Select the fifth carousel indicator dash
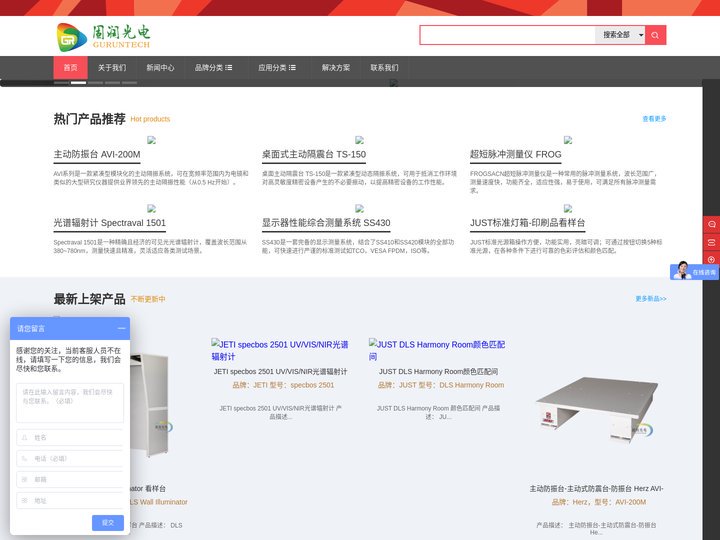 click(129, 83)
